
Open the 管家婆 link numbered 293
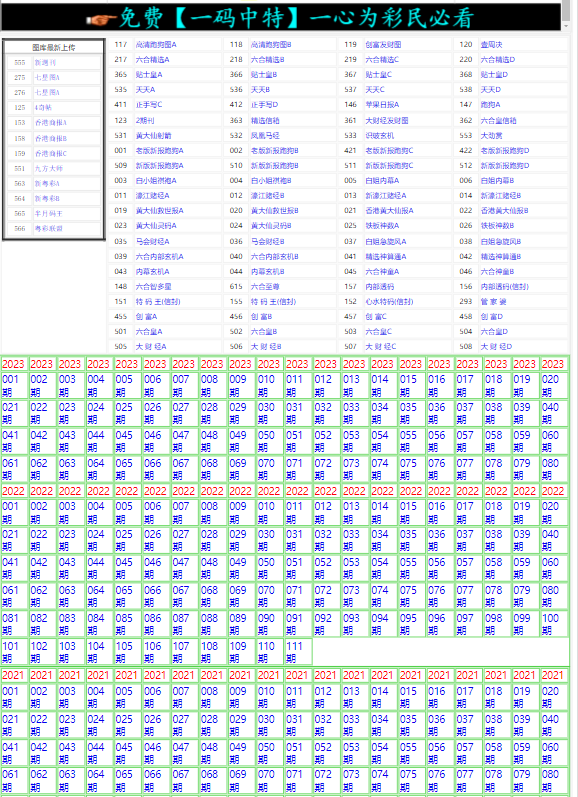[493, 302]
